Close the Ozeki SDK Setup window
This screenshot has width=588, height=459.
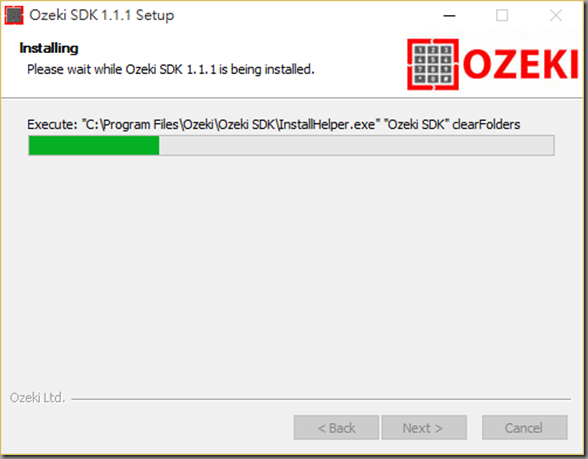click(555, 16)
